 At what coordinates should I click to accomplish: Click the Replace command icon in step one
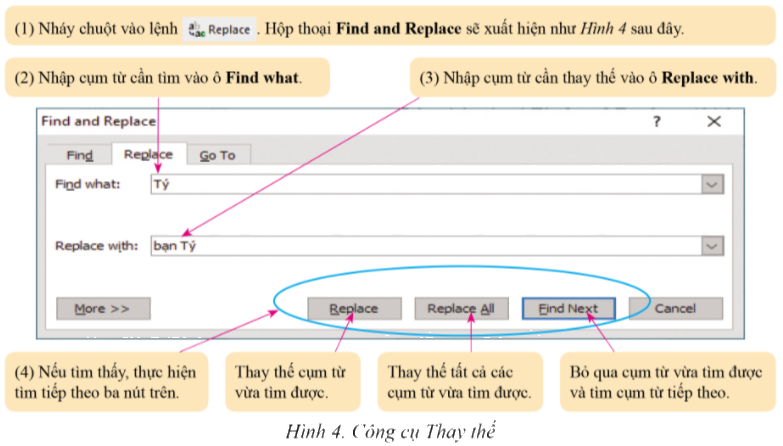pyautogui.click(x=219, y=29)
